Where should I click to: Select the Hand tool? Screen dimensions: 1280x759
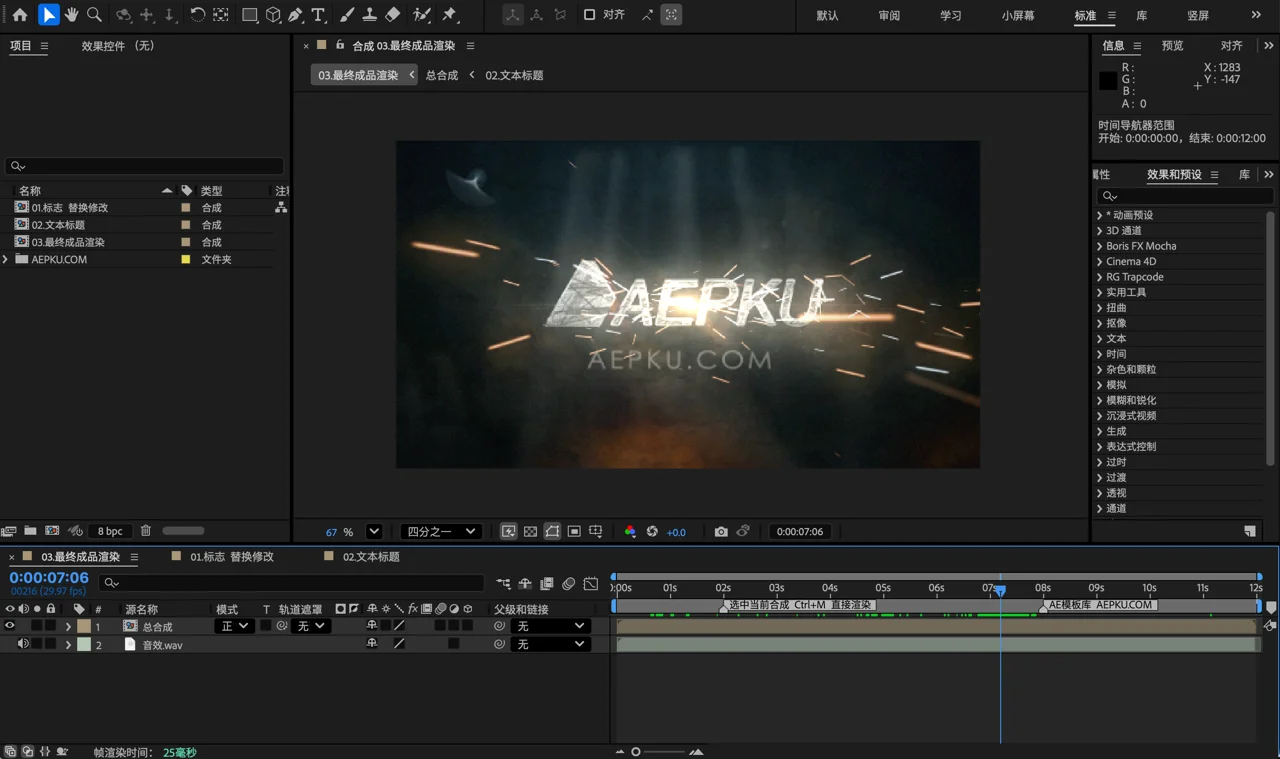click(72, 15)
